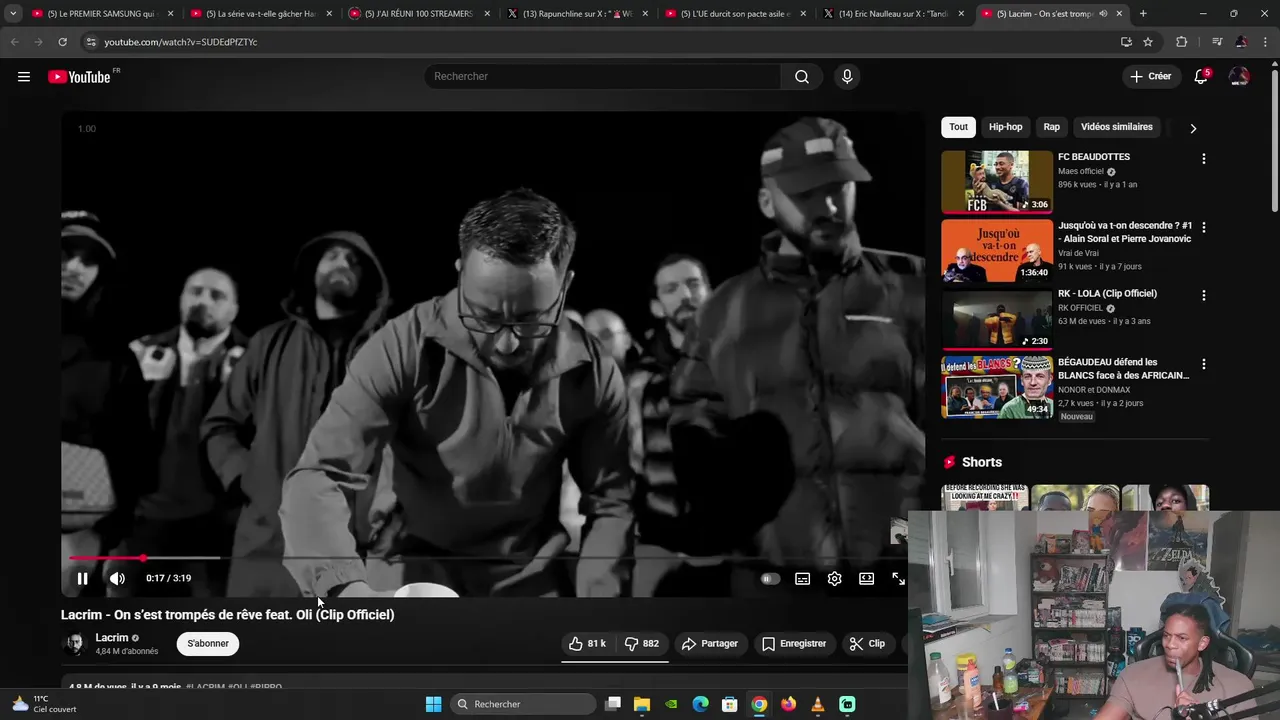Select the Vidéos similaires chip
The width and height of the screenshot is (1280, 720).
tap(1116, 127)
